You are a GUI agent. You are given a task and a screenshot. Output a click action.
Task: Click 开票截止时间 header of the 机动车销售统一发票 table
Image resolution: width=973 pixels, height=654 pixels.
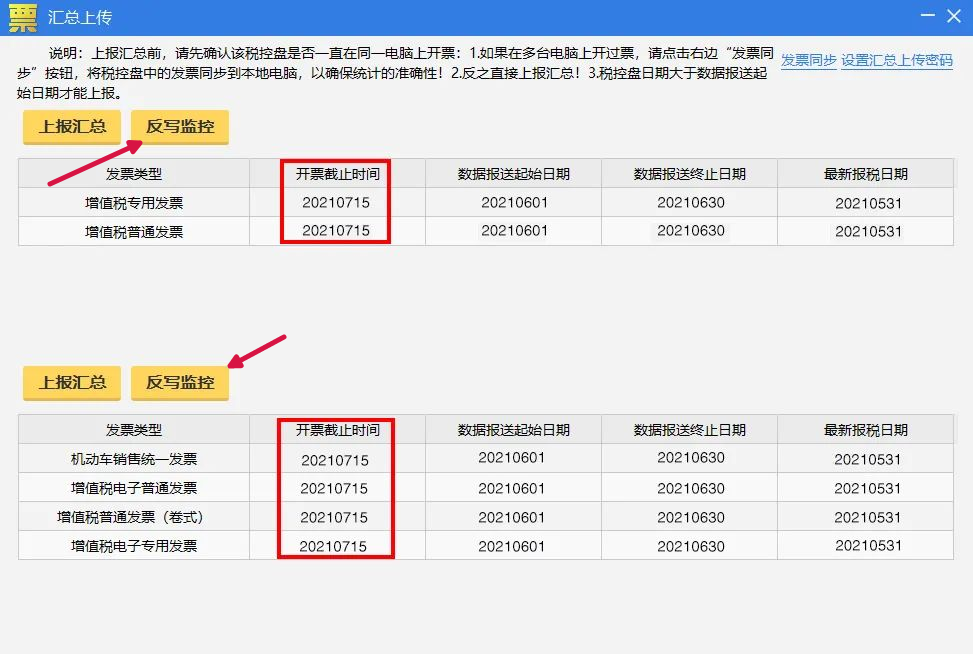pyautogui.click(x=338, y=430)
